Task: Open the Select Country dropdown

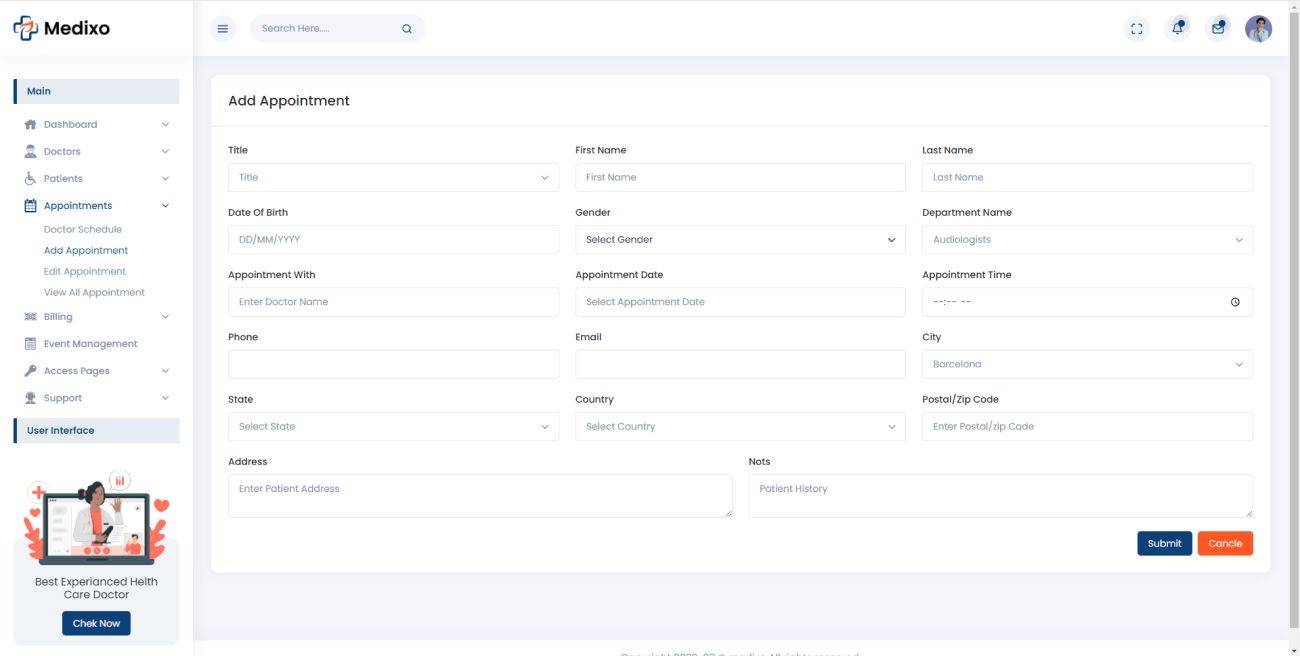Action: (740, 427)
